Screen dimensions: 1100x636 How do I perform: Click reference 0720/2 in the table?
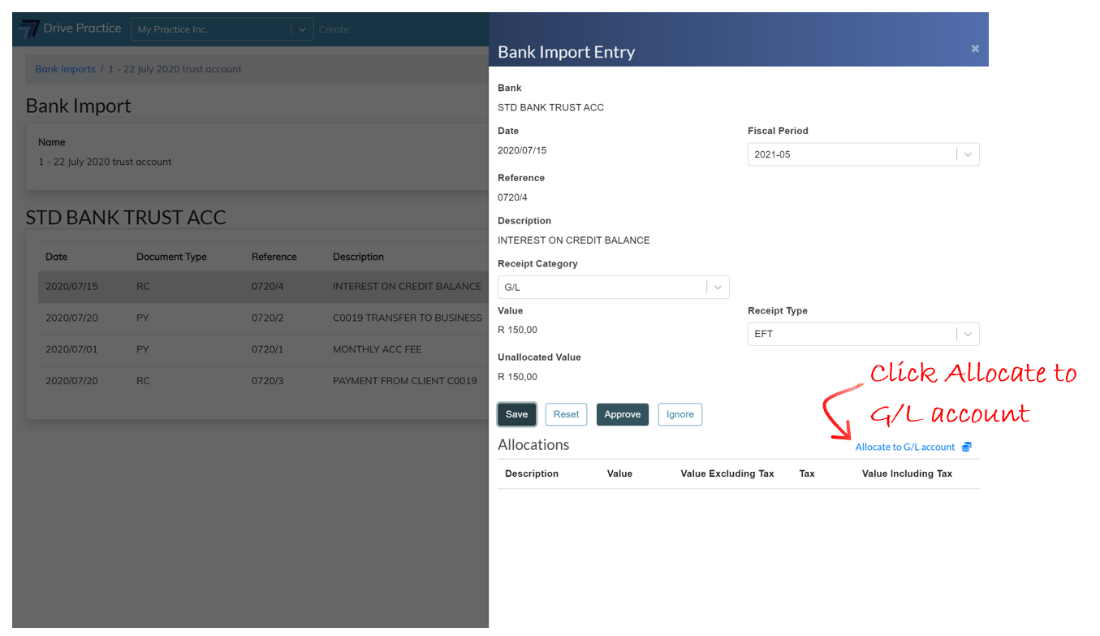[267, 318]
